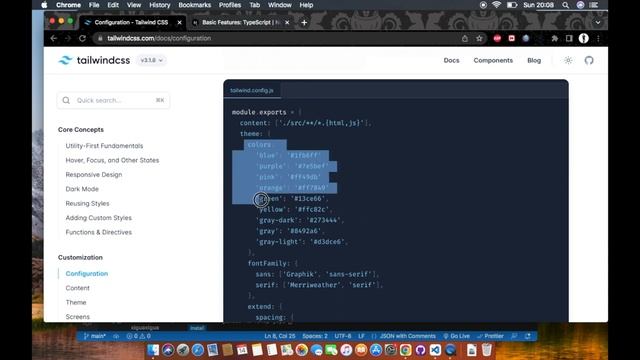Open Adding Custom Styles page

[x=98, y=218]
